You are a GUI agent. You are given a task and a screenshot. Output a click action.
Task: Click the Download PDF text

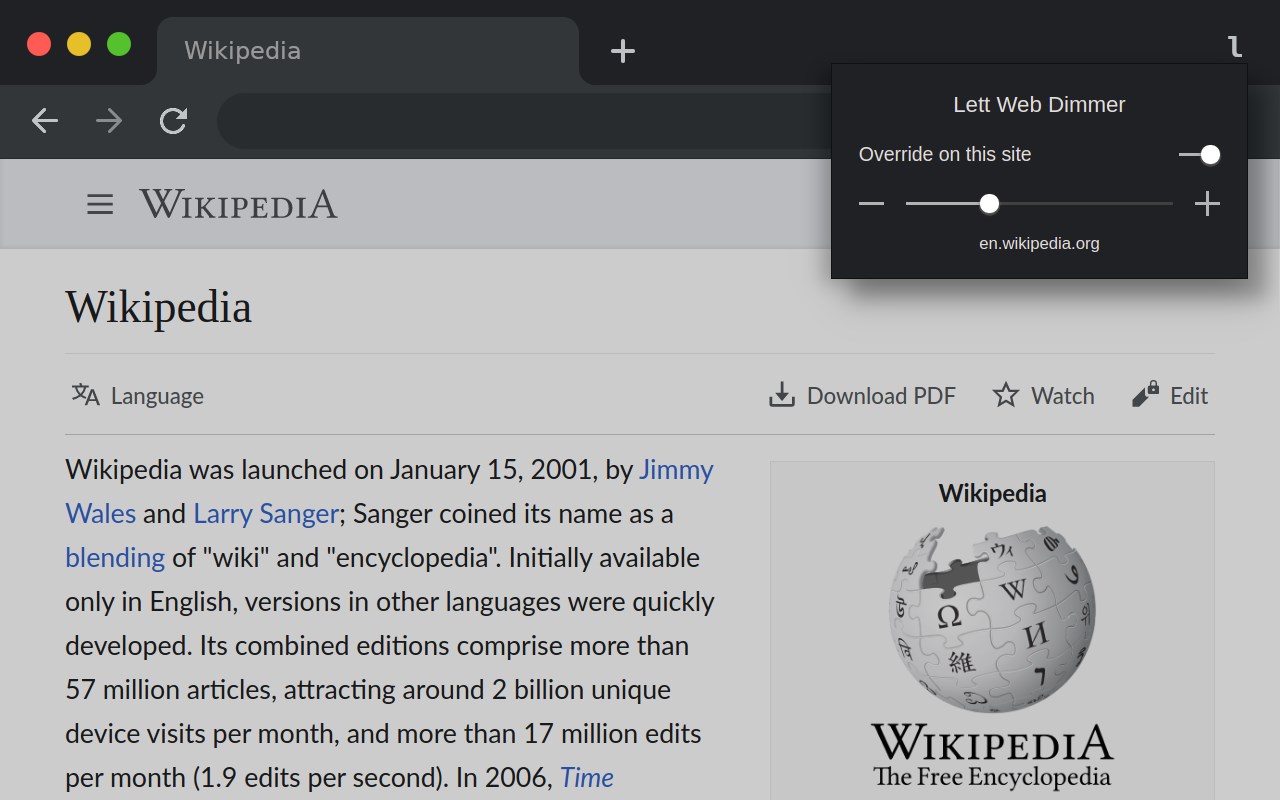[x=881, y=396]
